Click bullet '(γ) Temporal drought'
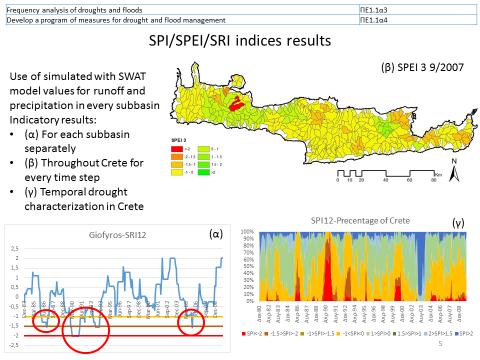480x360 pixels. pos(76,192)
